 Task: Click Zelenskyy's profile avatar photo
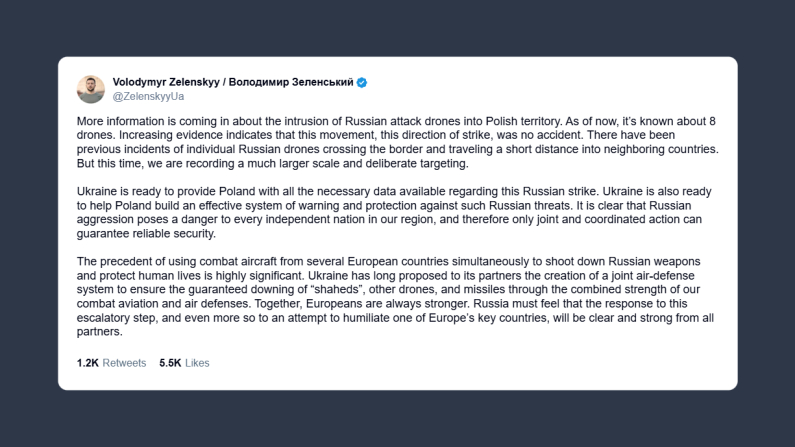point(91,89)
